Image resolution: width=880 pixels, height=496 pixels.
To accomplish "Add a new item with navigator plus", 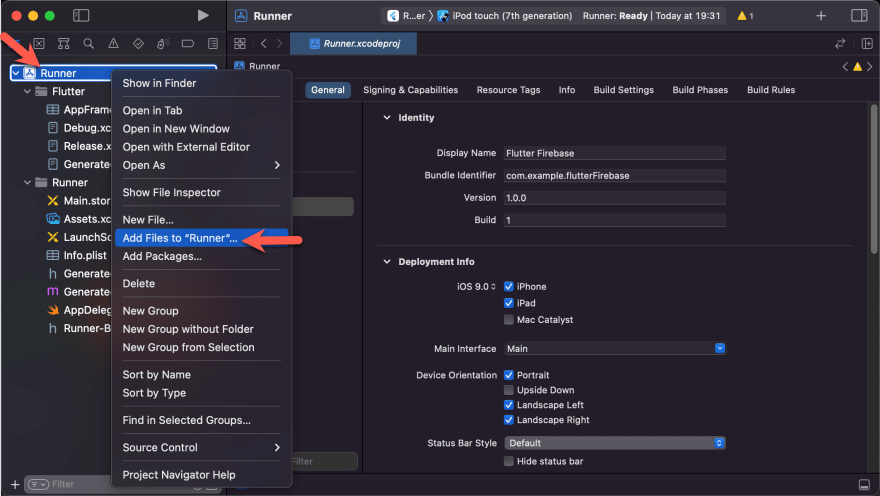I will [x=15, y=484].
